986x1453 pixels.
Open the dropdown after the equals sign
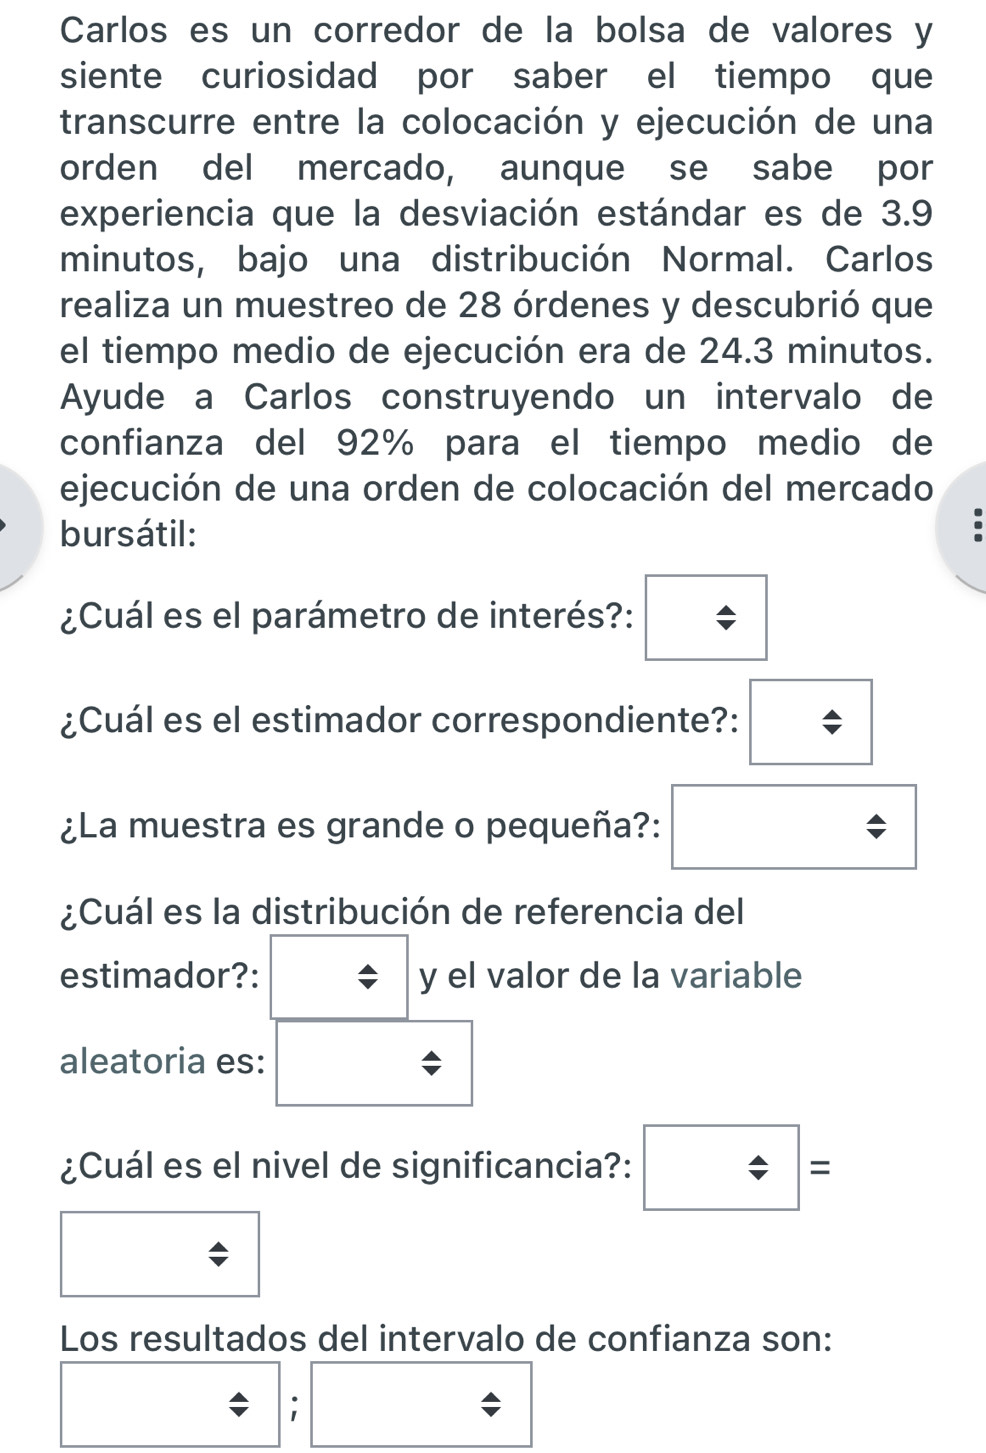tap(160, 1254)
